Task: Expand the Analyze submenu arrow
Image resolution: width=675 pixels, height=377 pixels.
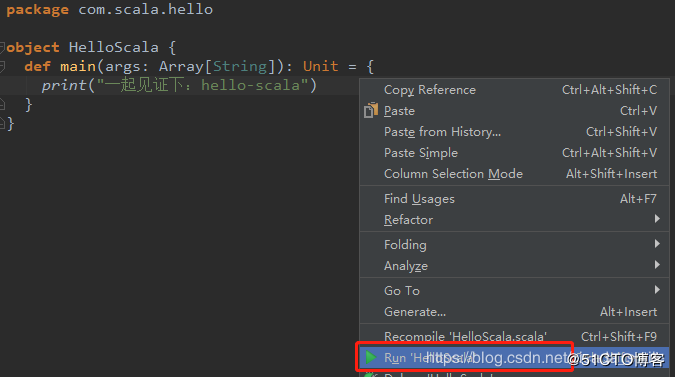Action: (x=657, y=265)
